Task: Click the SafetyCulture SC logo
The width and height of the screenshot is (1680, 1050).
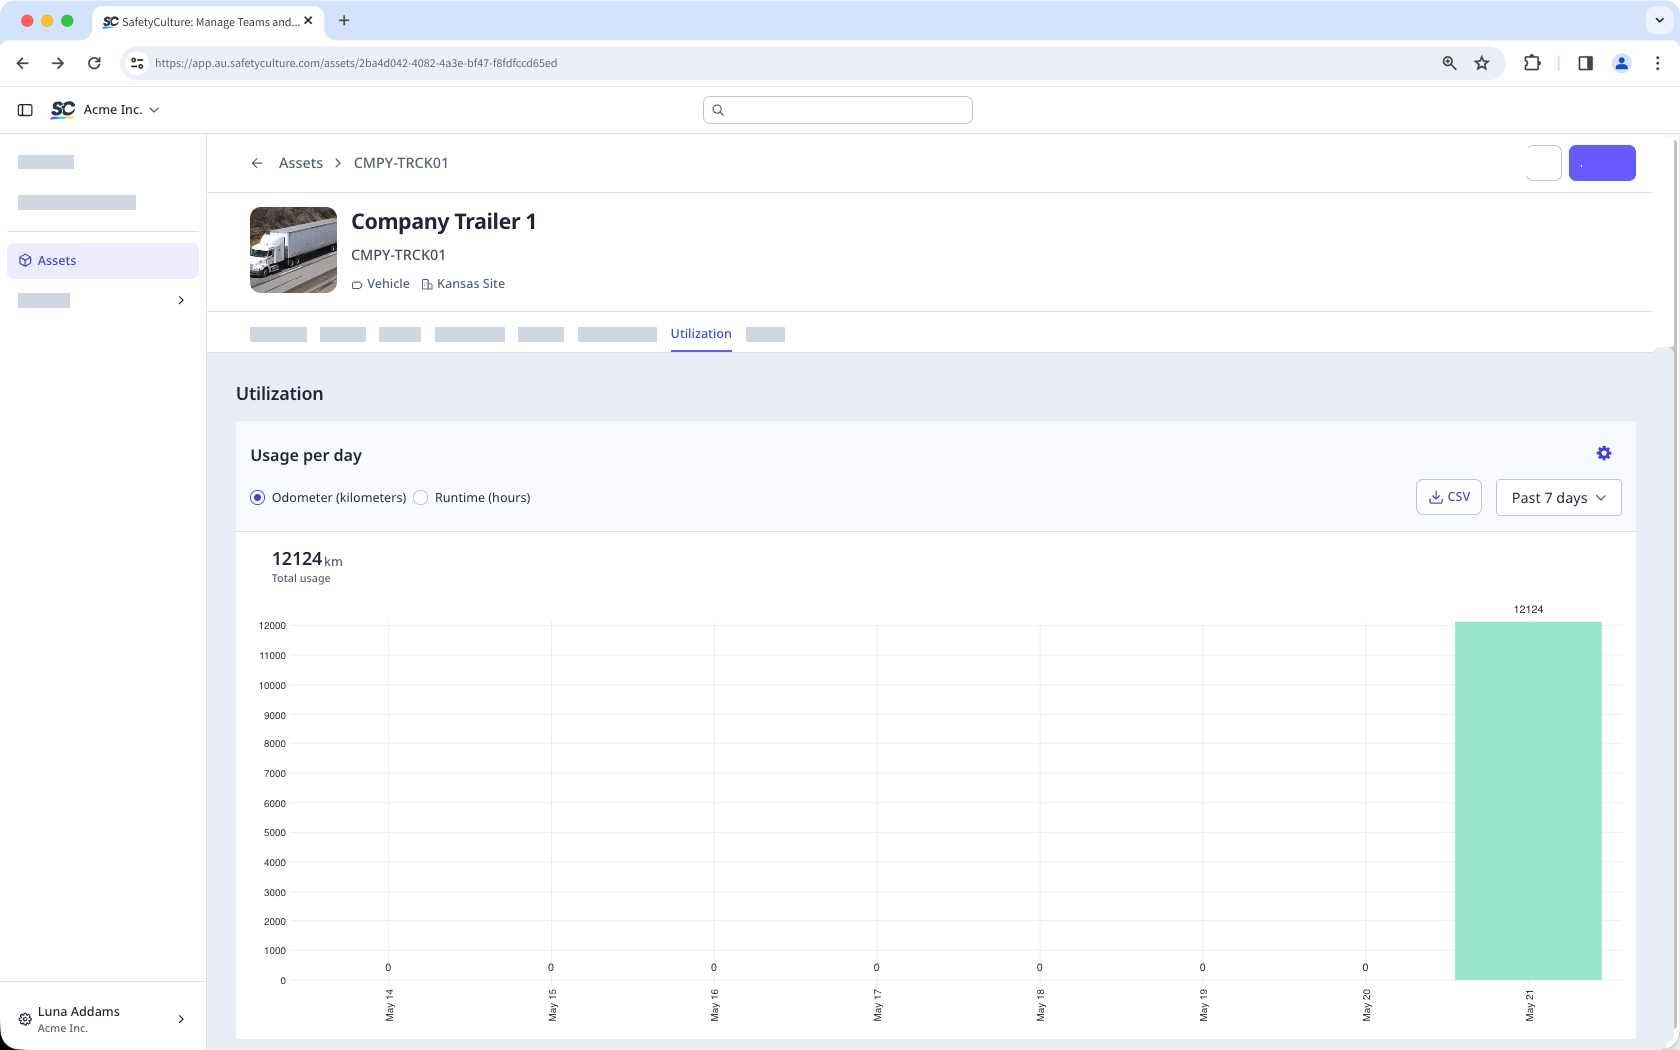Action: click(63, 110)
